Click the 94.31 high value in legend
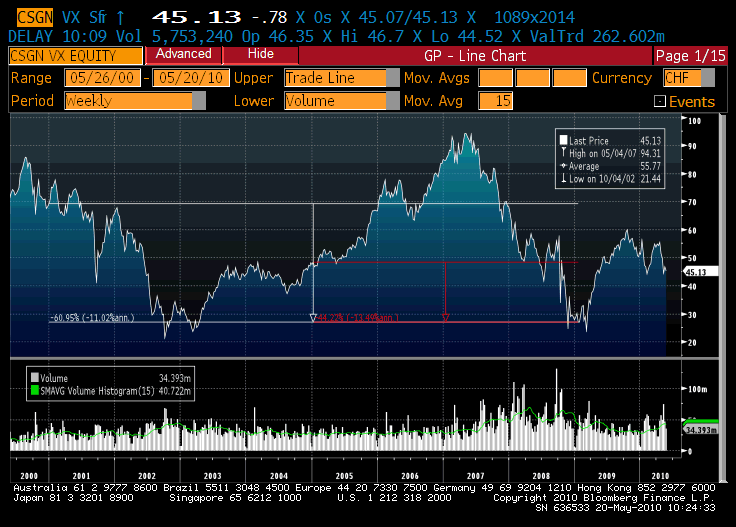Screen dimensions: 736x527 tap(650, 153)
